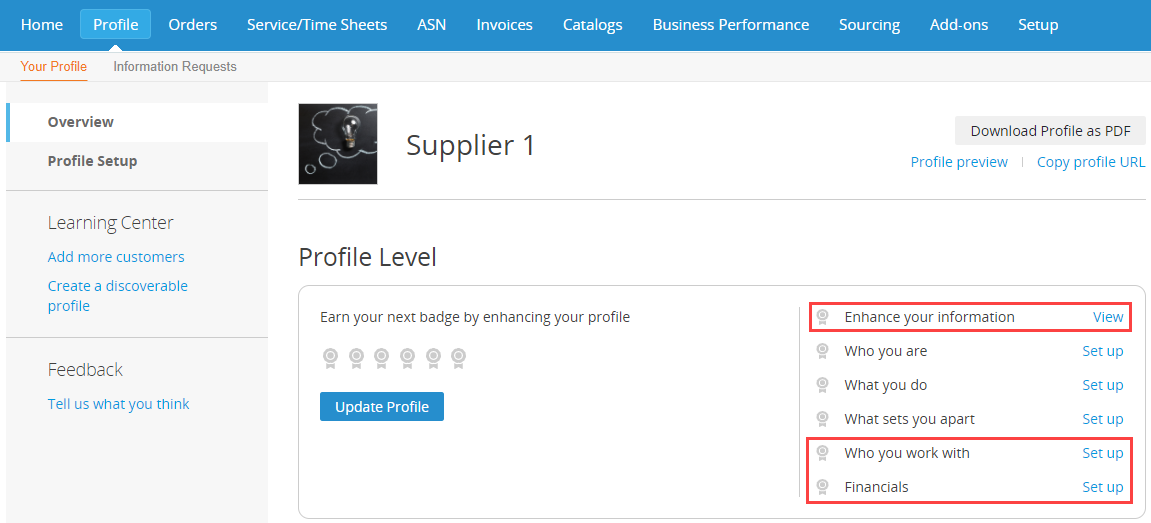The width and height of the screenshot is (1151, 523).
Task: Click the badge icon beside Enhance your information
Action: tap(823, 317)
